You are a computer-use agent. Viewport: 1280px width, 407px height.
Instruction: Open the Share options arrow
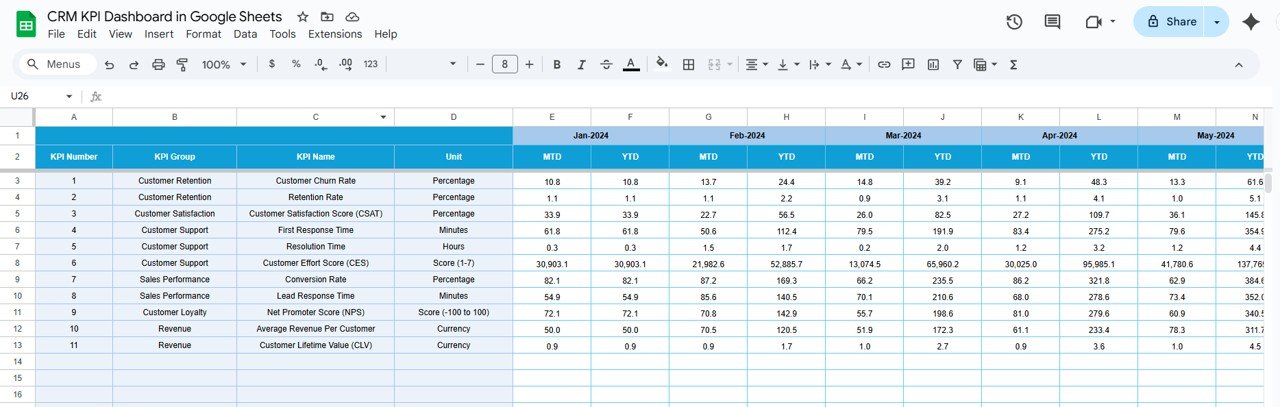click(1217, 21)
